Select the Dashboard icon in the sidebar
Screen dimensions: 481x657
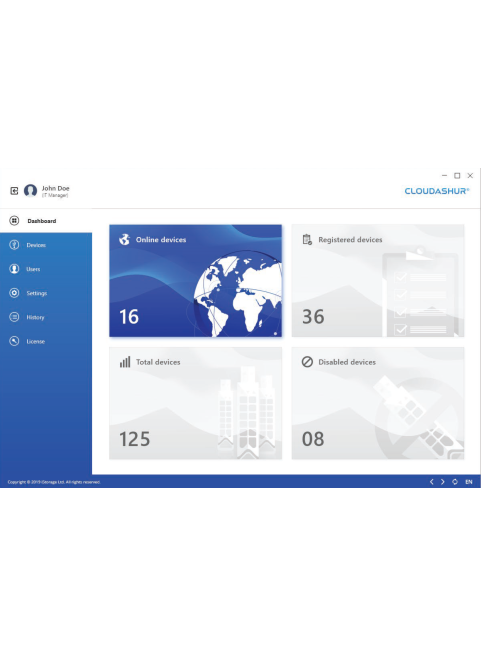pos(14,221)
